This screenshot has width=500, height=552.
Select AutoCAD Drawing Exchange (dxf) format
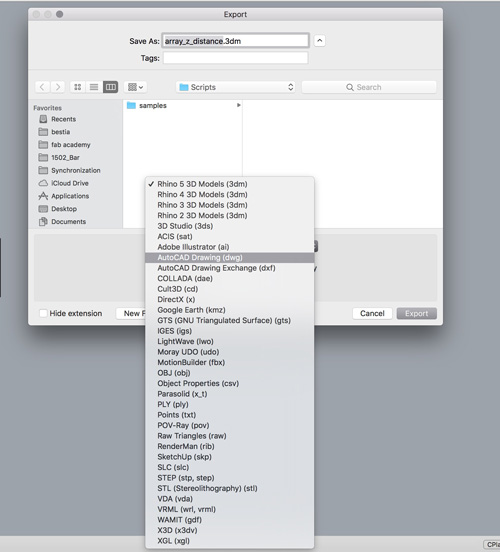pyautogui.click(x=230, y=268)
